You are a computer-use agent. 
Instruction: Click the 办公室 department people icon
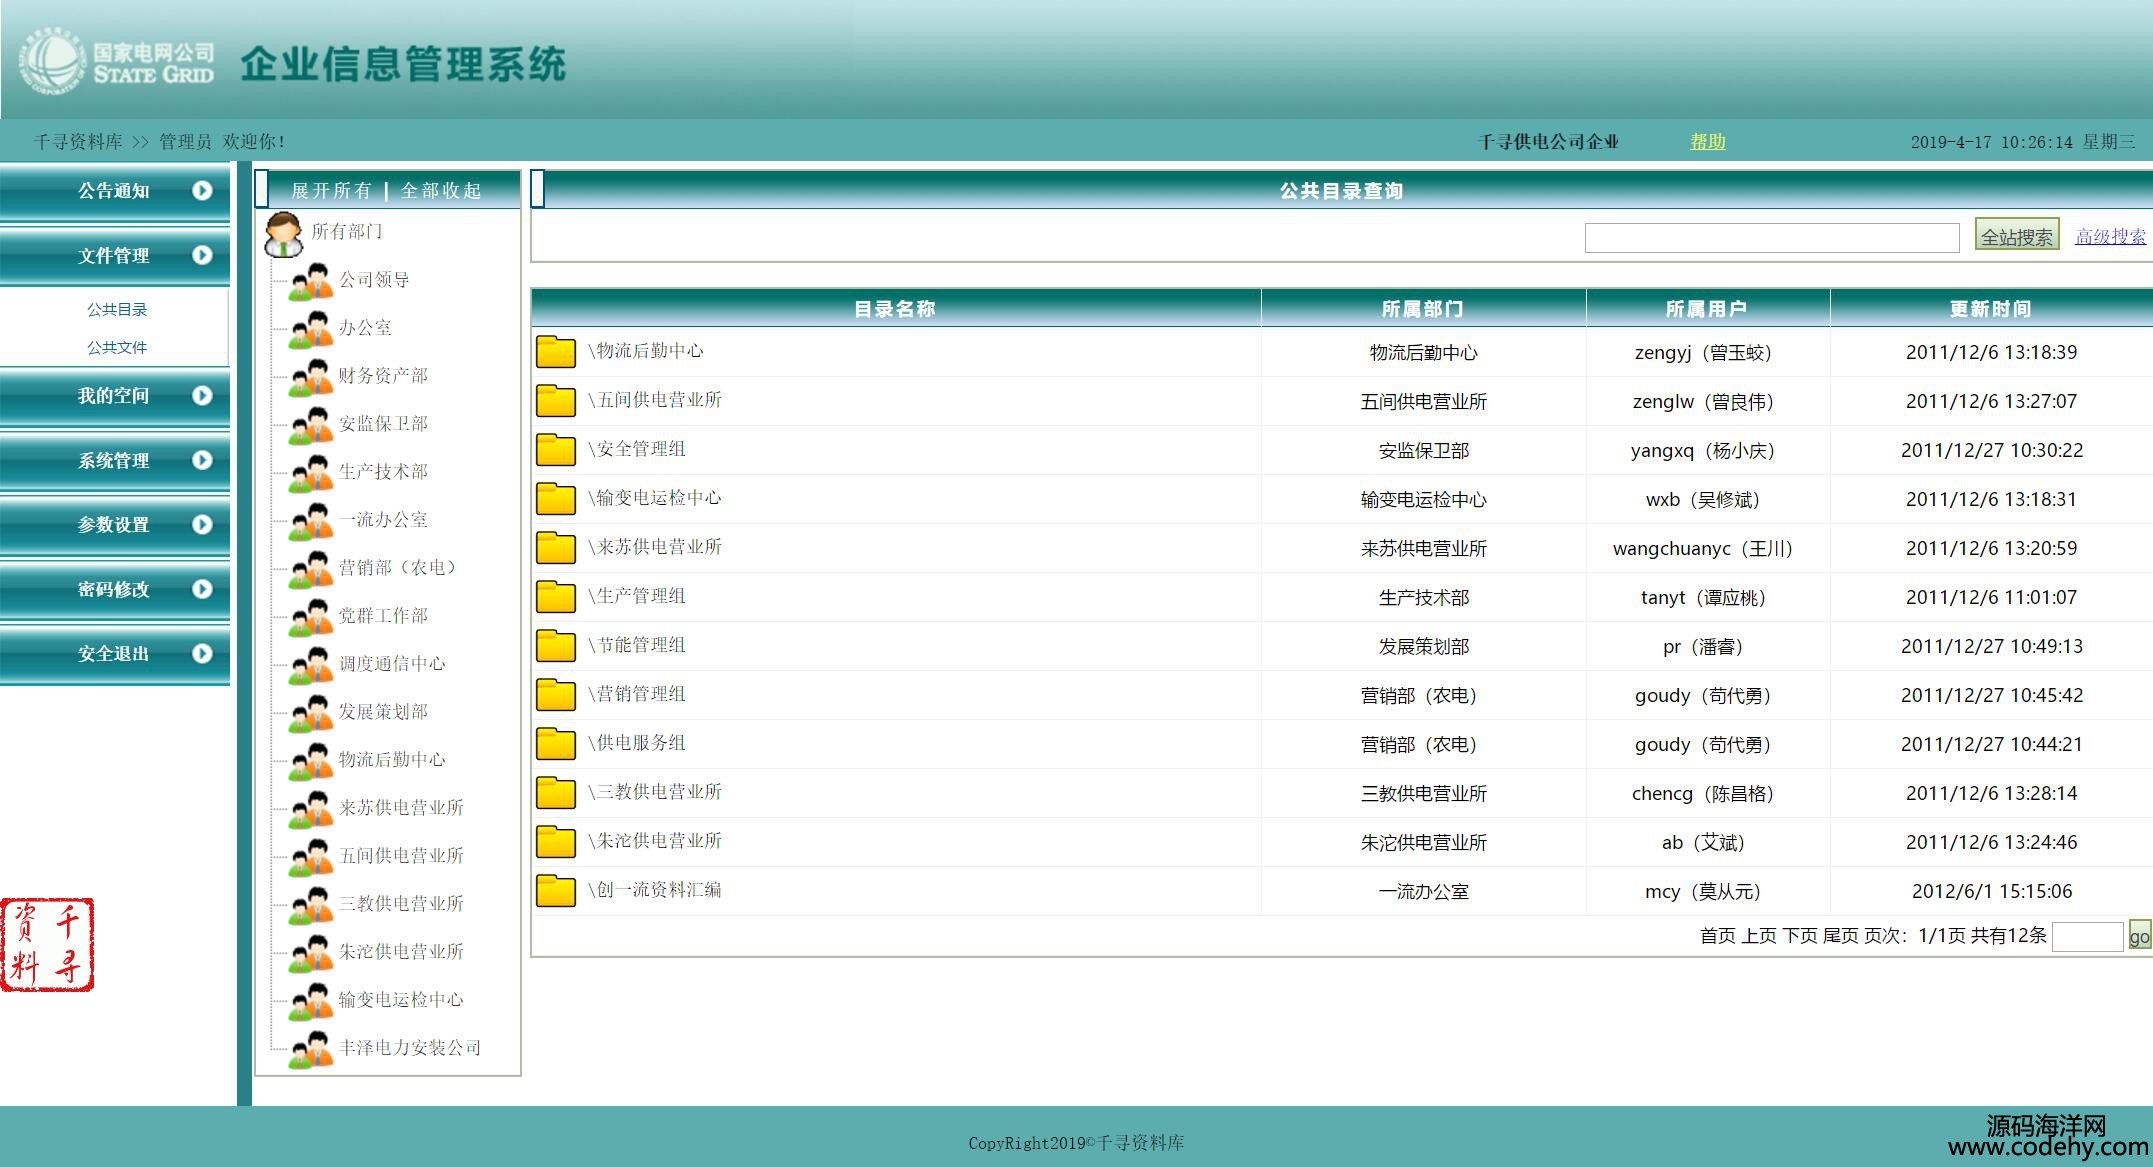(311, 329)
